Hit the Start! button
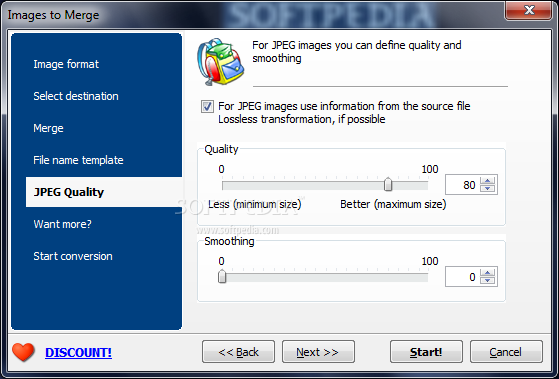Screen dimensions: 559x379 pos(426,352)
